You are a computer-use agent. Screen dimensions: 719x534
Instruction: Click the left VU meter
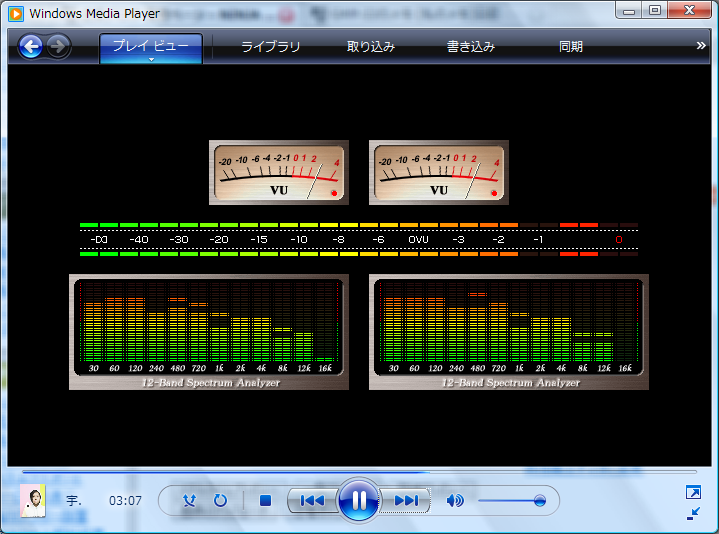(279, 172)
